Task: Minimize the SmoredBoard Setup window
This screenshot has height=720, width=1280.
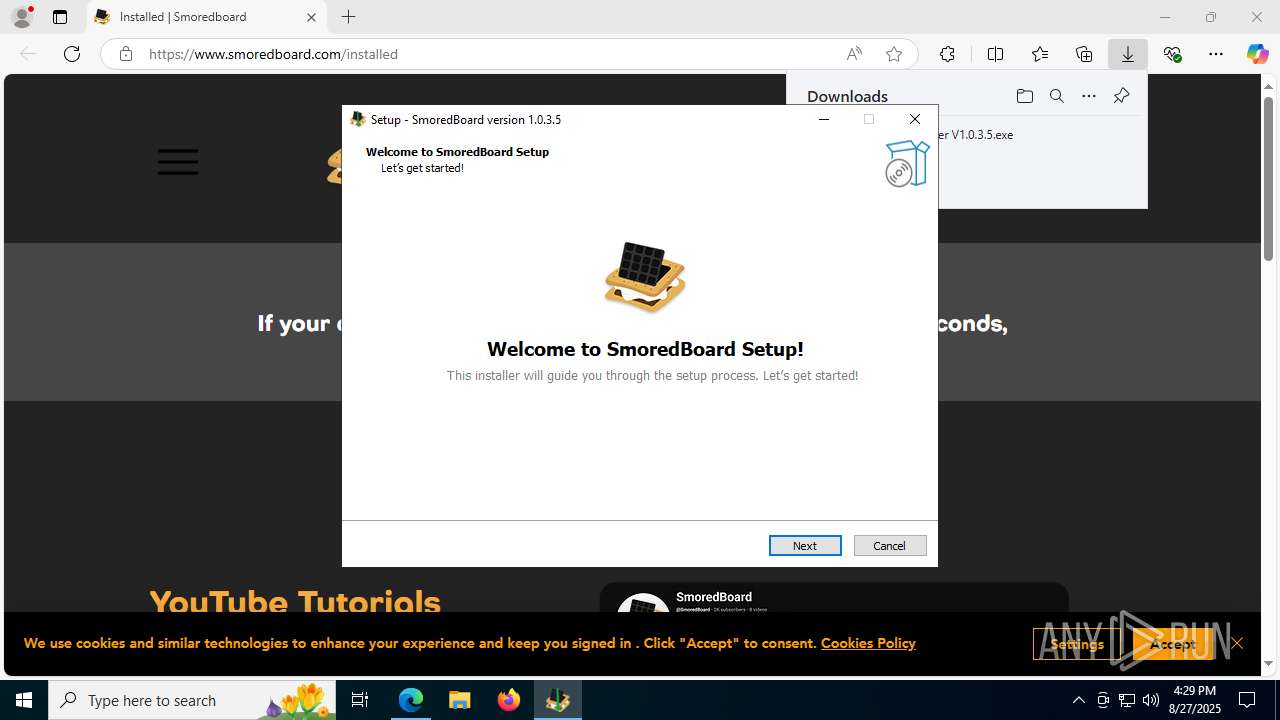Action: point(824,119)
